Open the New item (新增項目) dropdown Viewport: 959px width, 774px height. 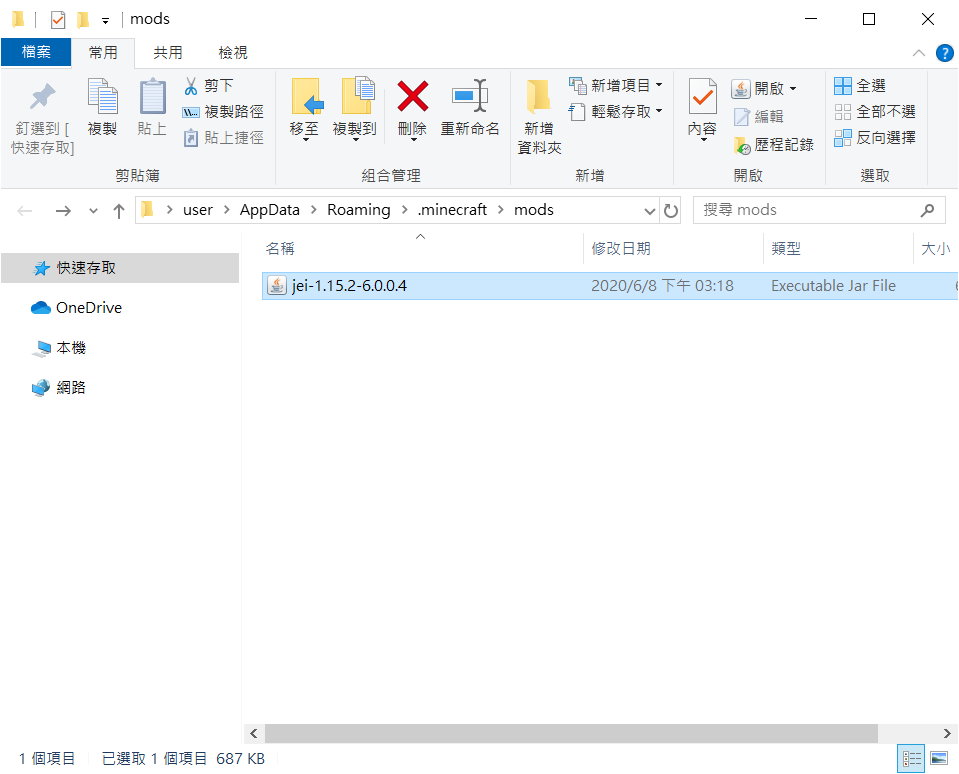pyautogui.click(x=659, y=86)
